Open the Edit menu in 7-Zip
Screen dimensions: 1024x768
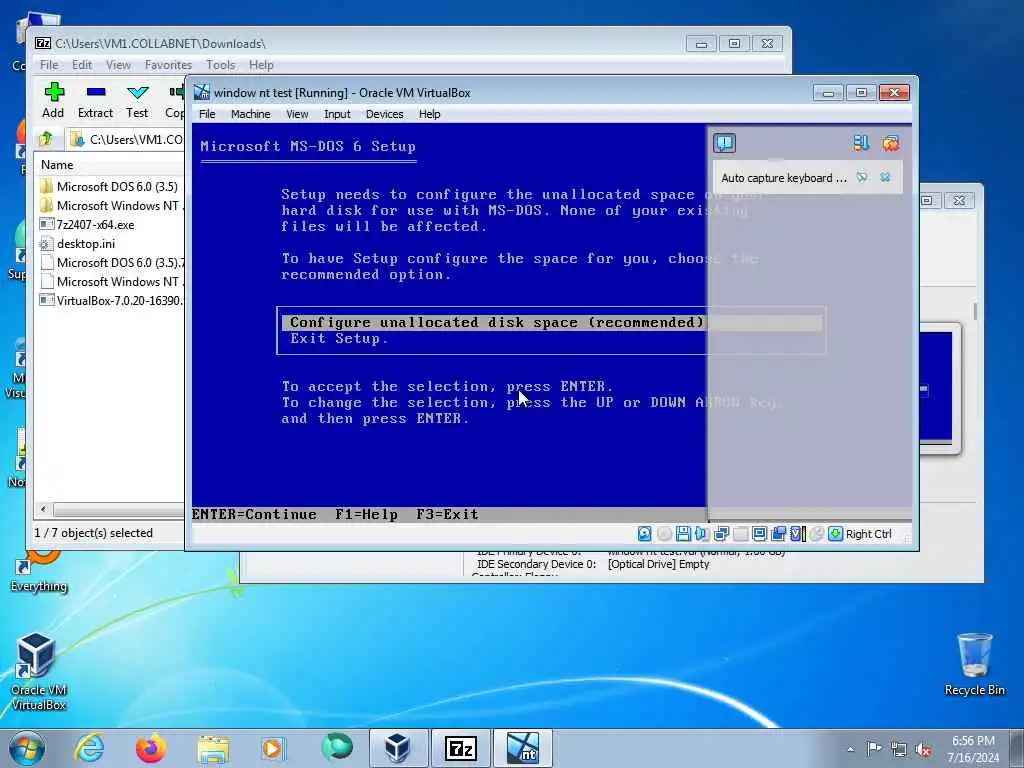click(x=82, y=65)
